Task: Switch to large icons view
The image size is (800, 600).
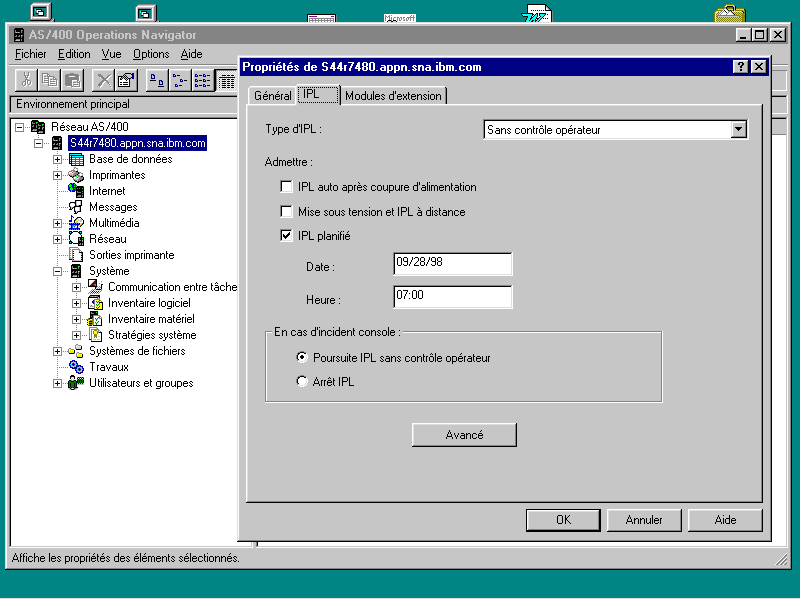Action: (x=158, y=81)
